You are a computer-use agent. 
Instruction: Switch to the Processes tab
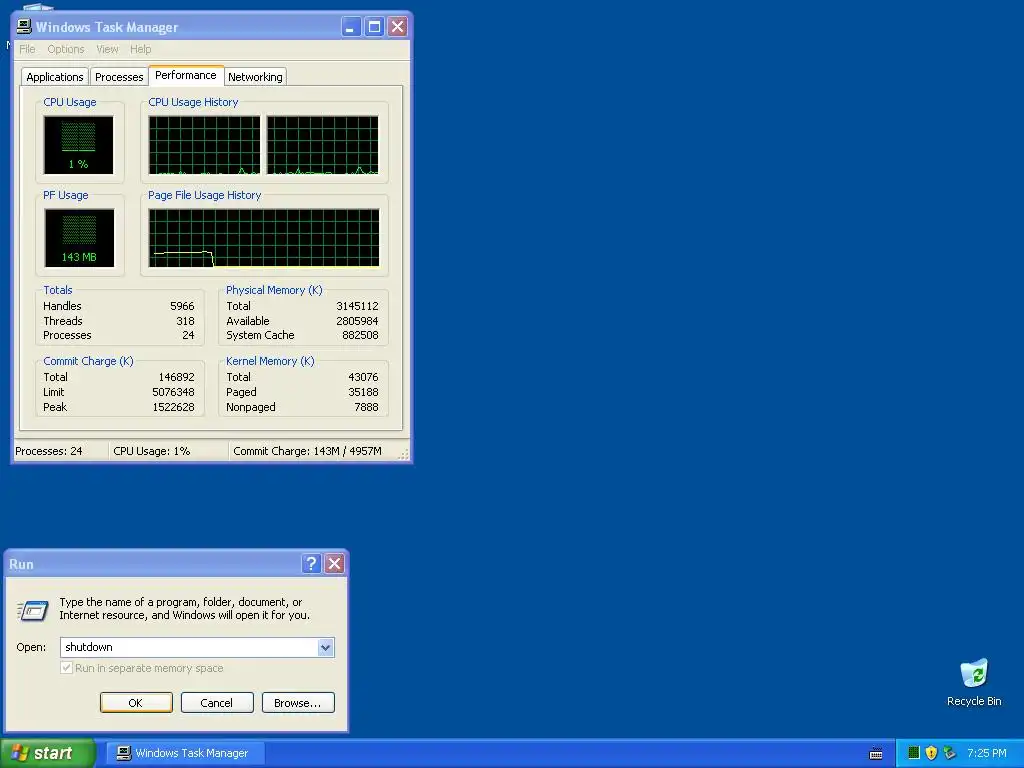[119, 77]
